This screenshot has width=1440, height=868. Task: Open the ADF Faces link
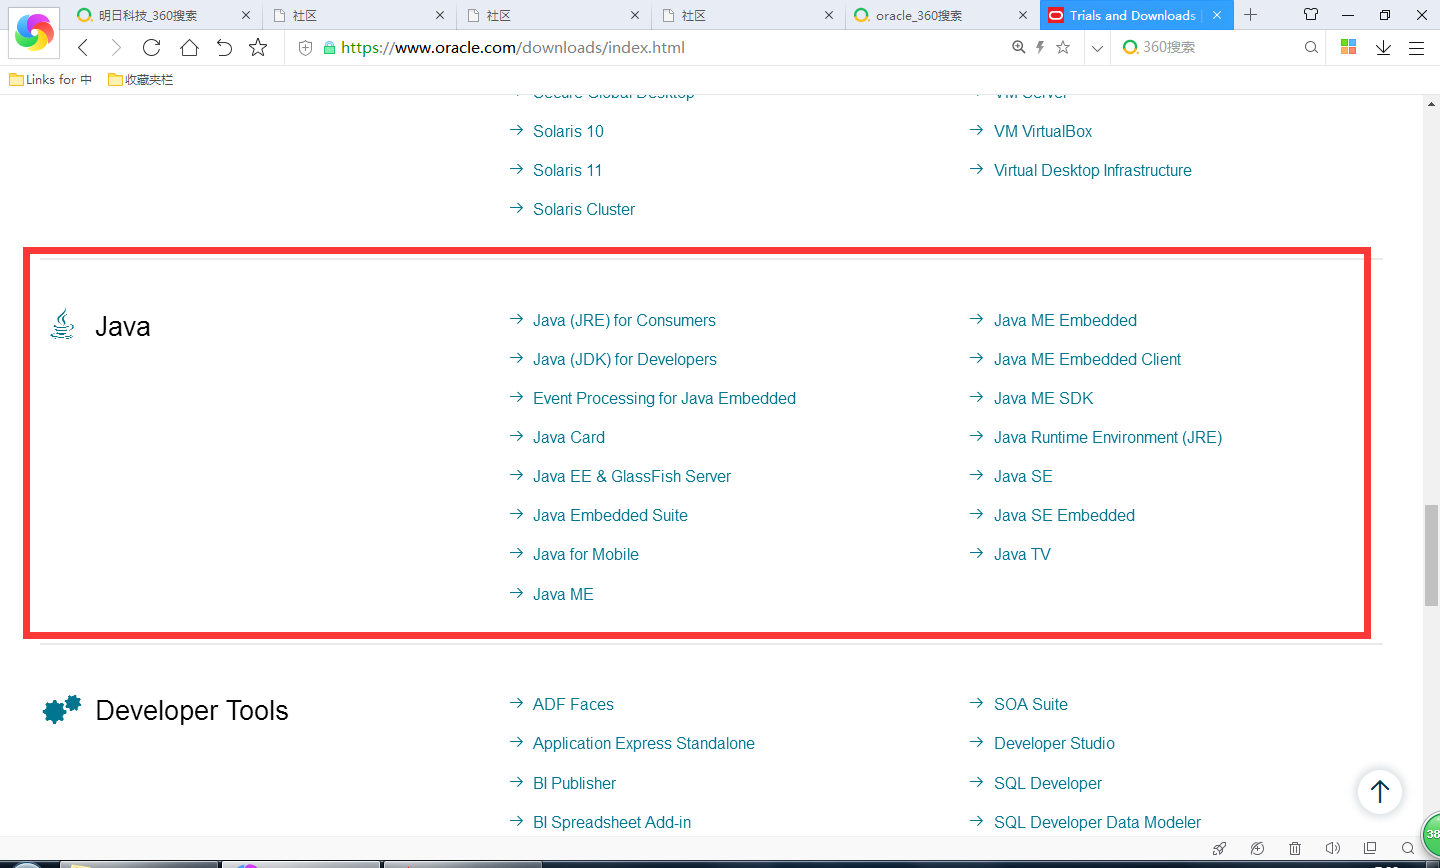[573, 704]
